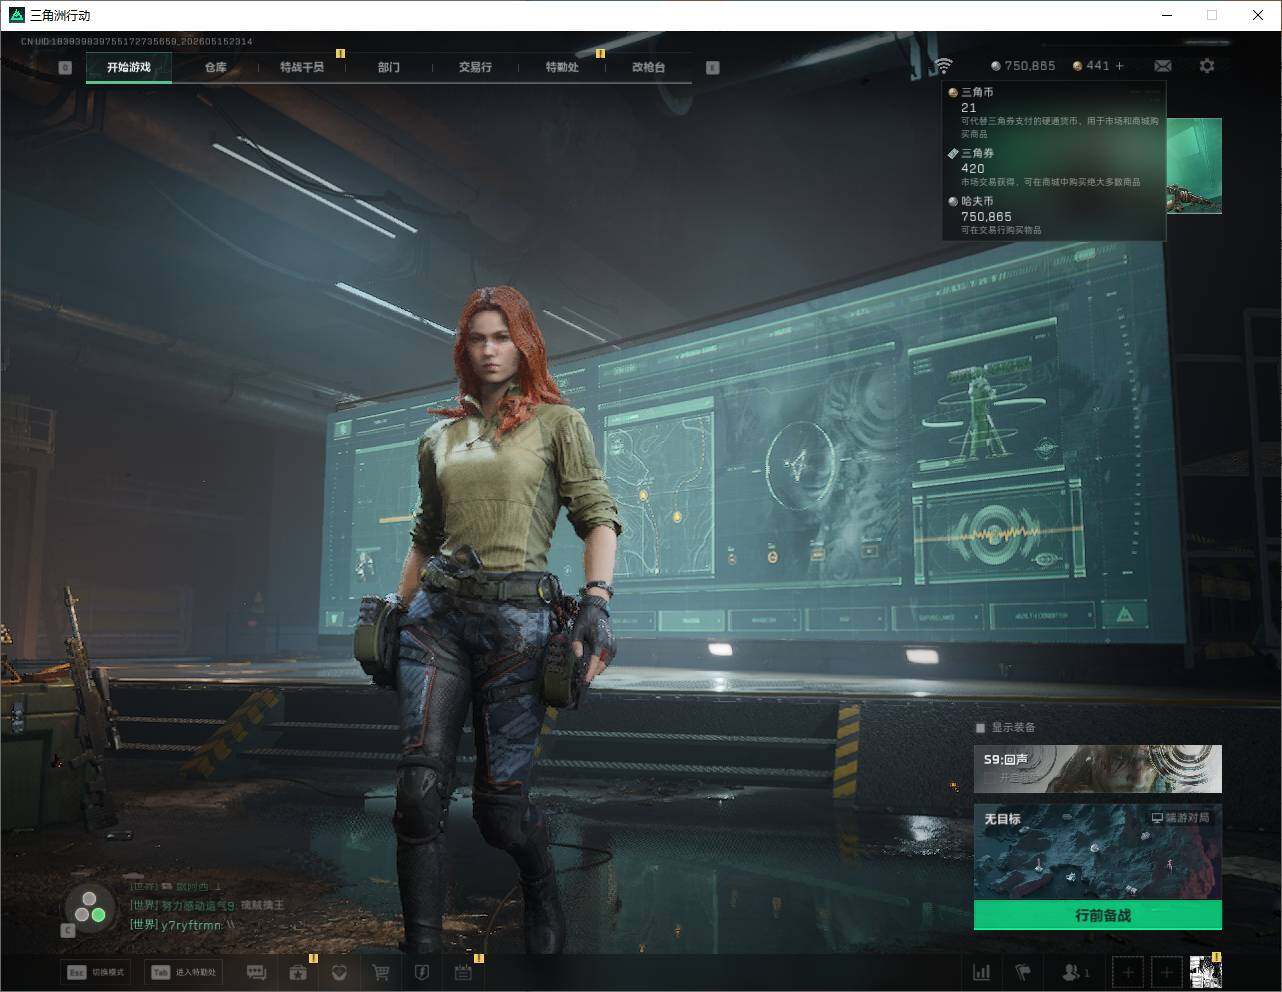Click the heart badge icon
1282x992 pixels.
tap(339, 972)
